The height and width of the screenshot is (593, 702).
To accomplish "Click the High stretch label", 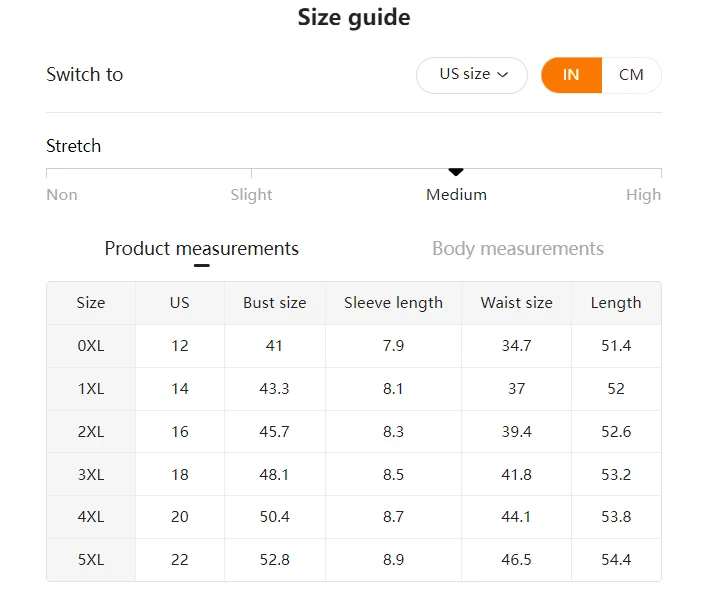I will 643,195.
